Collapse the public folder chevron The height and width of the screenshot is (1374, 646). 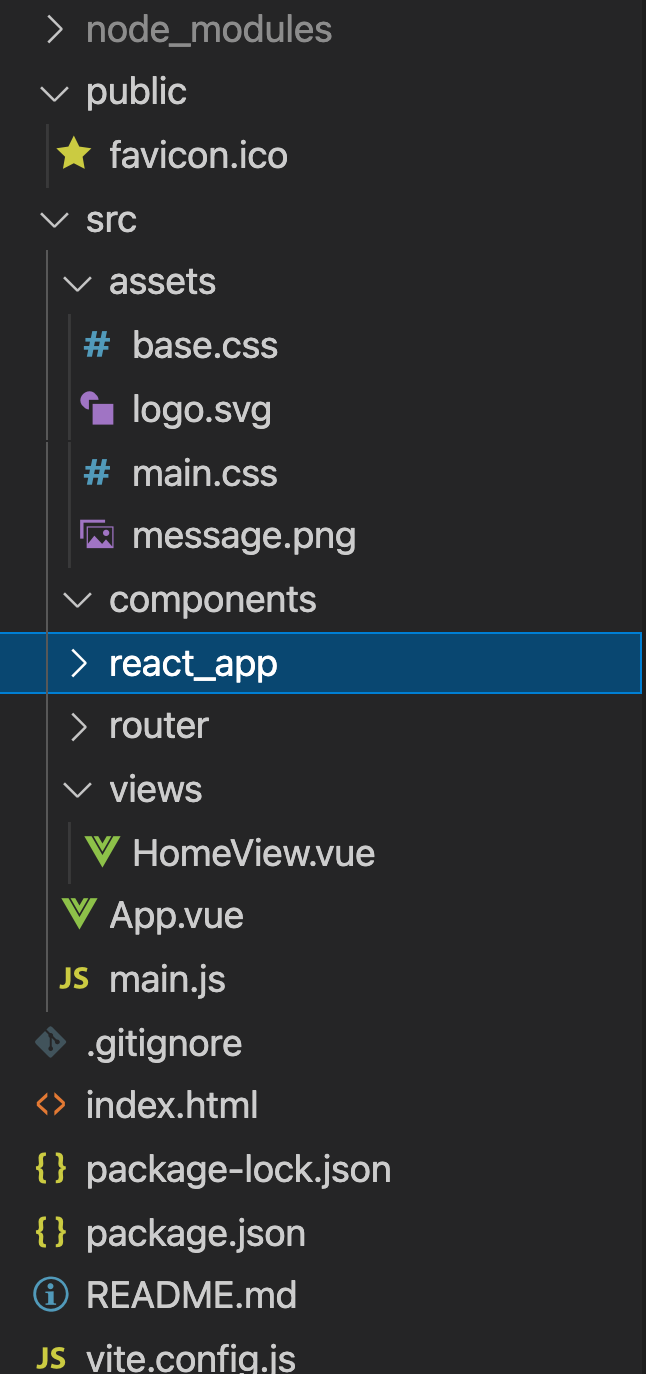pyautogui.click(x=52, y=93)
